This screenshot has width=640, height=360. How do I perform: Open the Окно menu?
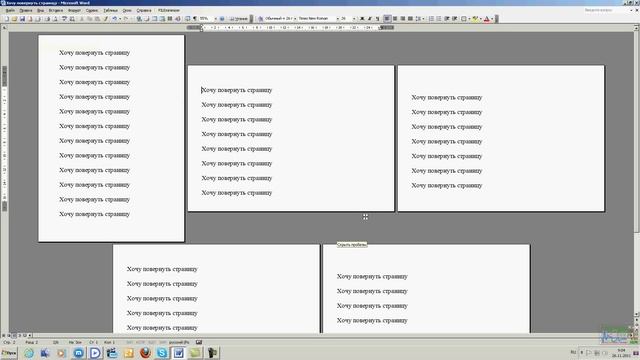point(127,10)
